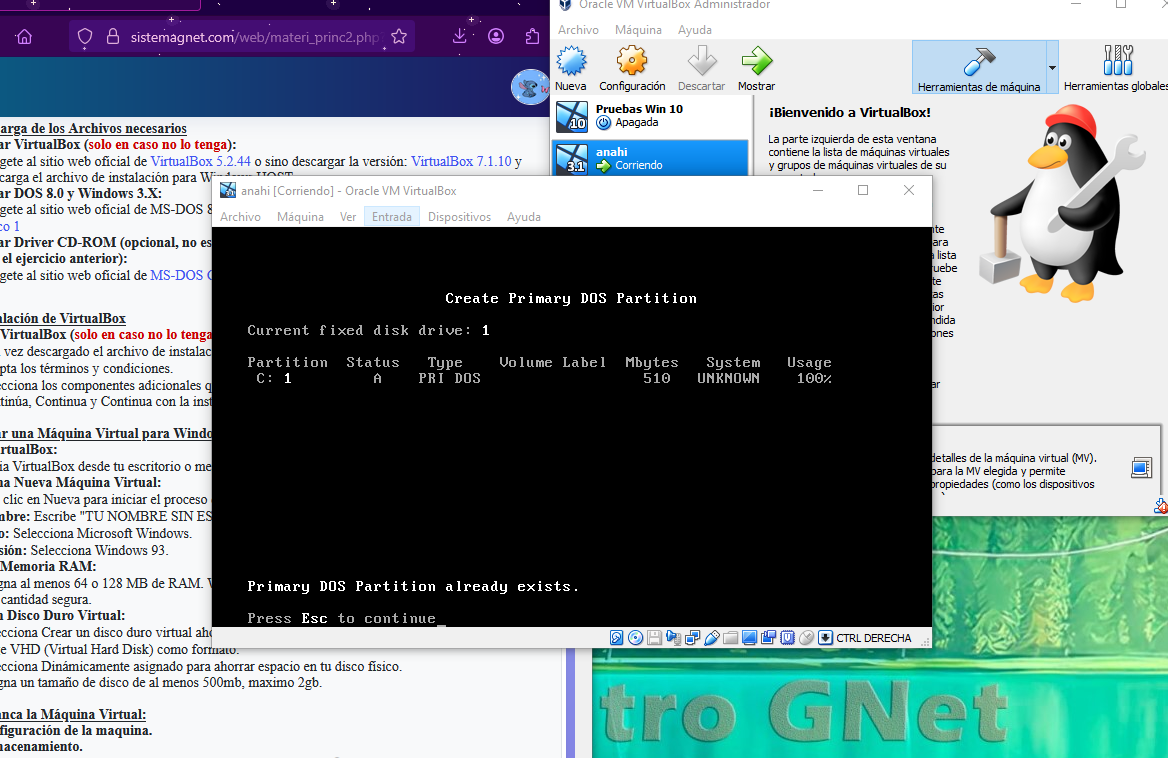Open the Entrada menu in VM window
This screenshot has width=1168, height=758.
(391, 217)
